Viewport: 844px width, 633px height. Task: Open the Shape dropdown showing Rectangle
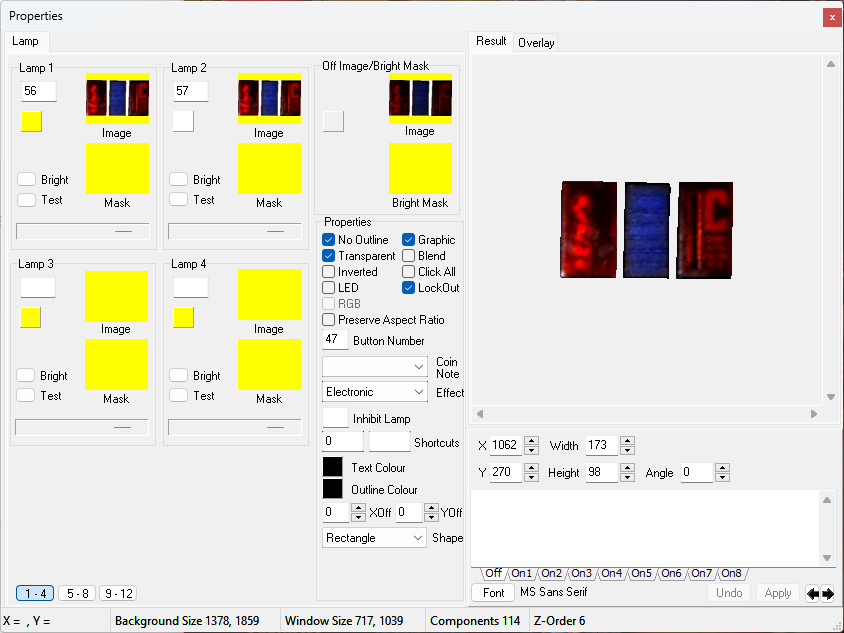[375, 538]
